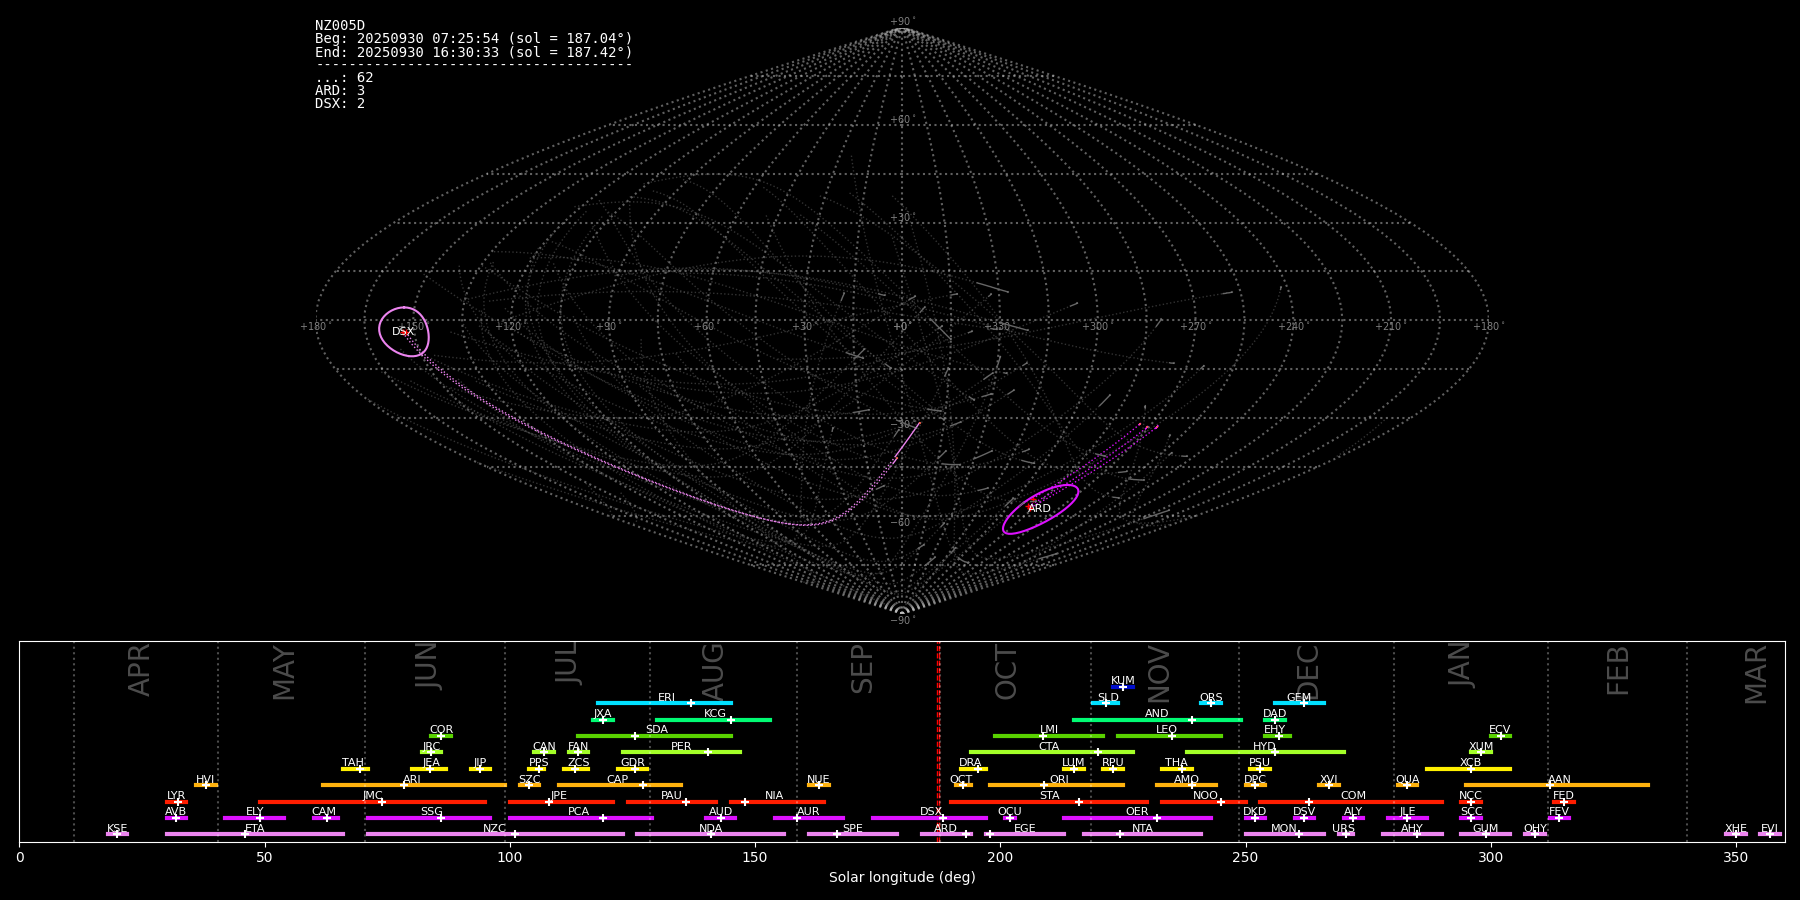Click the GEM shower bar
Screen dimensions: 1800x900
(1299, 703)
